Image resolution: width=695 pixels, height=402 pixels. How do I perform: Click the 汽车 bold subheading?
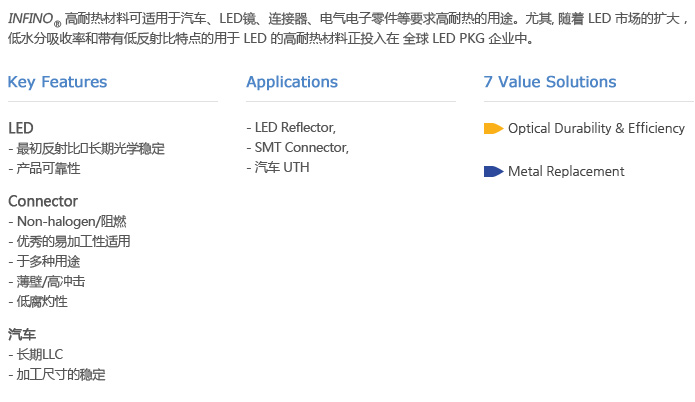[22, 334]
